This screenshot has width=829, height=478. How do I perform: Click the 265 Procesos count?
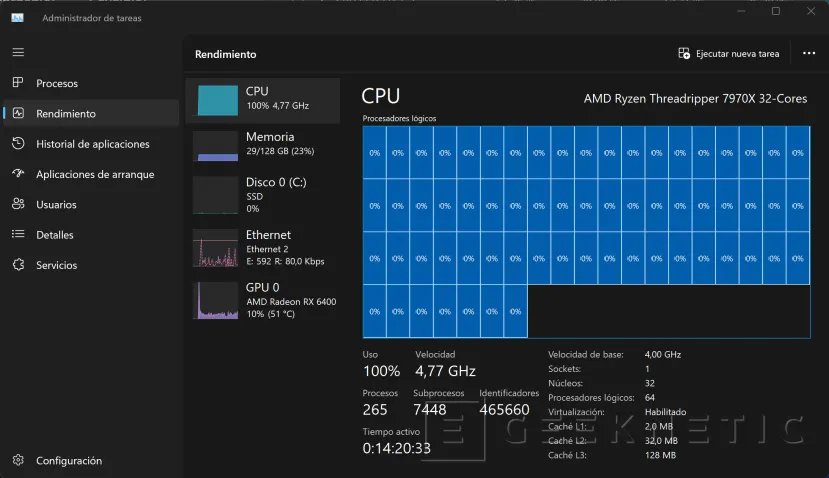pyautogui.click(x=375, y=410)
